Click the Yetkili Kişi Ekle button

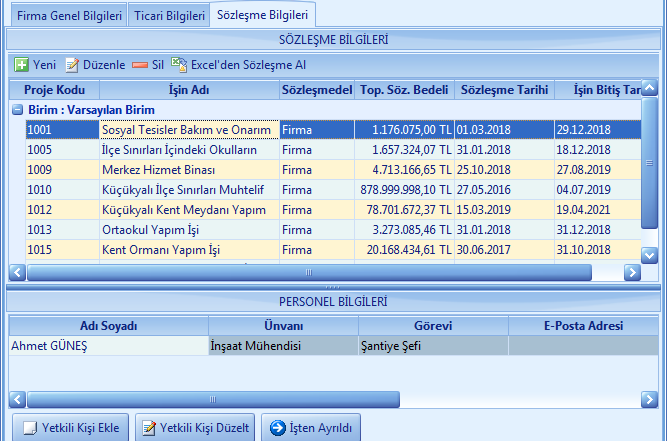click(71, 428)
